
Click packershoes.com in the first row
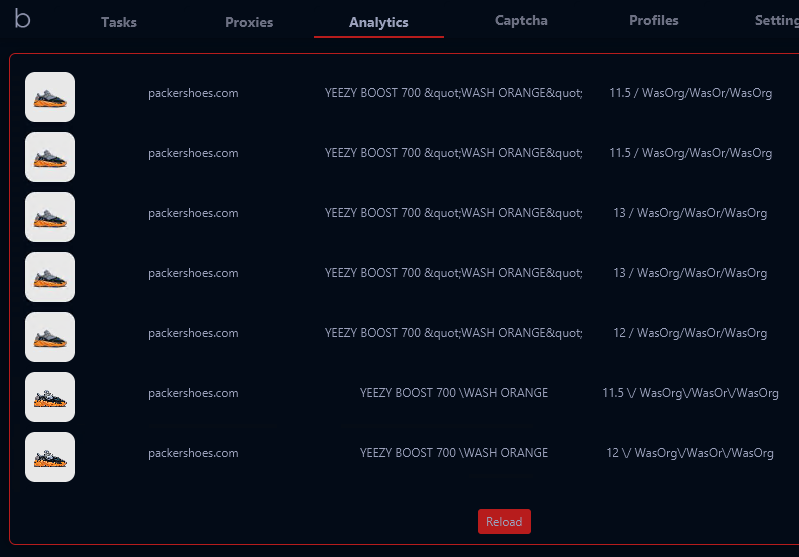pyautogui.click(x=193, y=93)
